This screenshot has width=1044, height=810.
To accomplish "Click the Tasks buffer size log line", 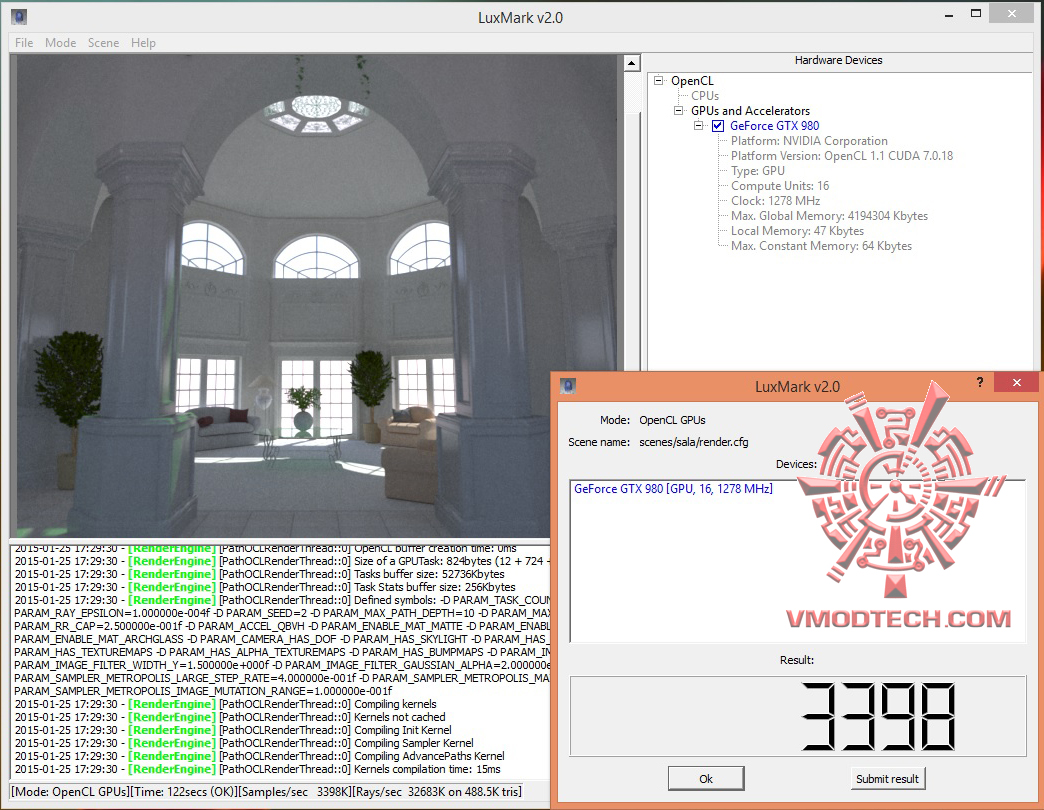I will tap(260, 574).
